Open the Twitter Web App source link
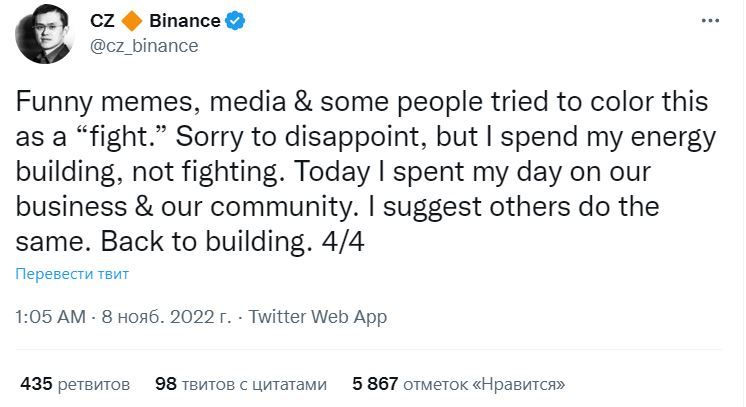The width and height of the screenshot is (746, 407). point(317,317)
